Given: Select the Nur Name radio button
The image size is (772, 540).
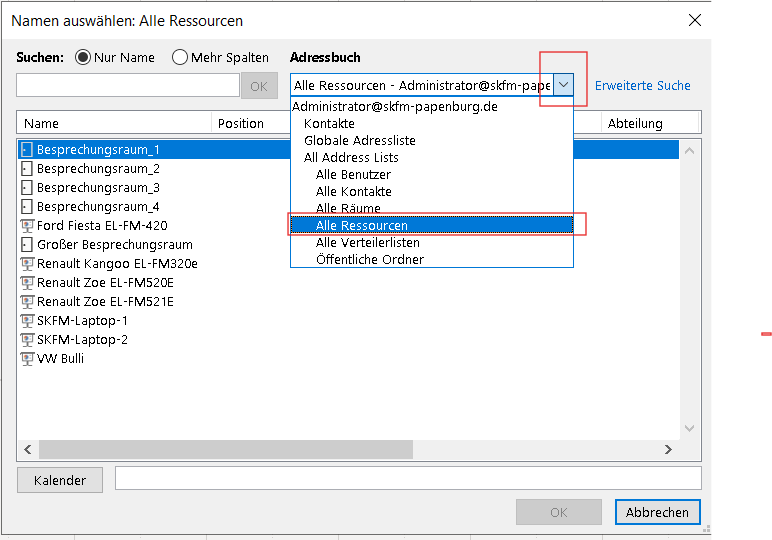Looking at the screenshot, I should [x=82, y=57].
